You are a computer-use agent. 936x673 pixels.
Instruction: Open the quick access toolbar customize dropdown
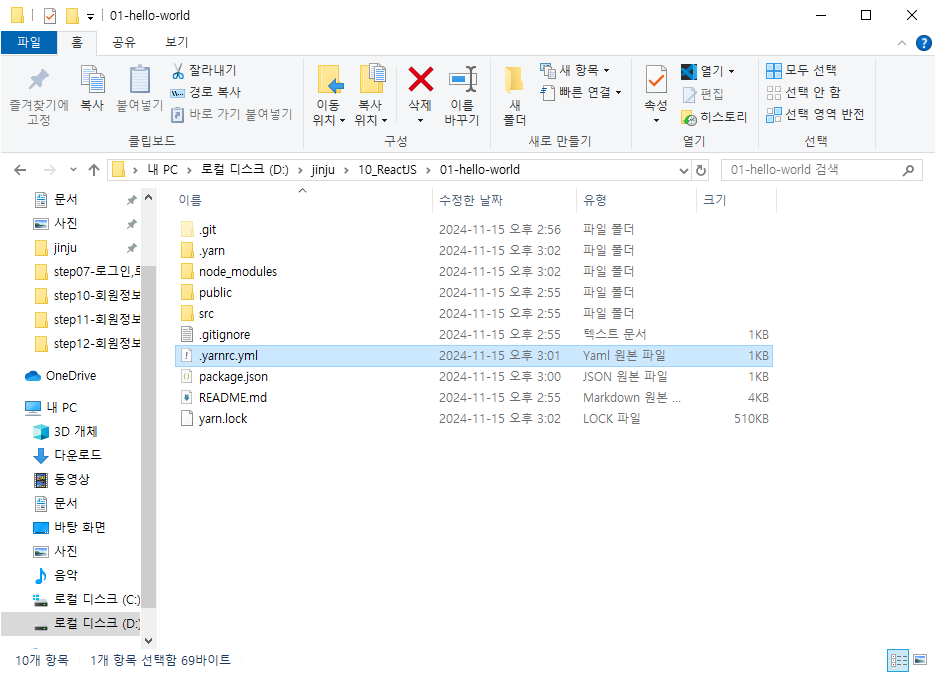point(90,17)
